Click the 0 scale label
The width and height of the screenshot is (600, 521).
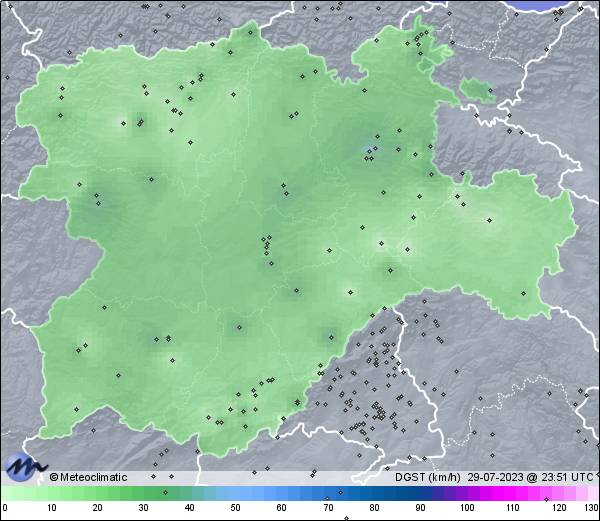tap(5, 508)
